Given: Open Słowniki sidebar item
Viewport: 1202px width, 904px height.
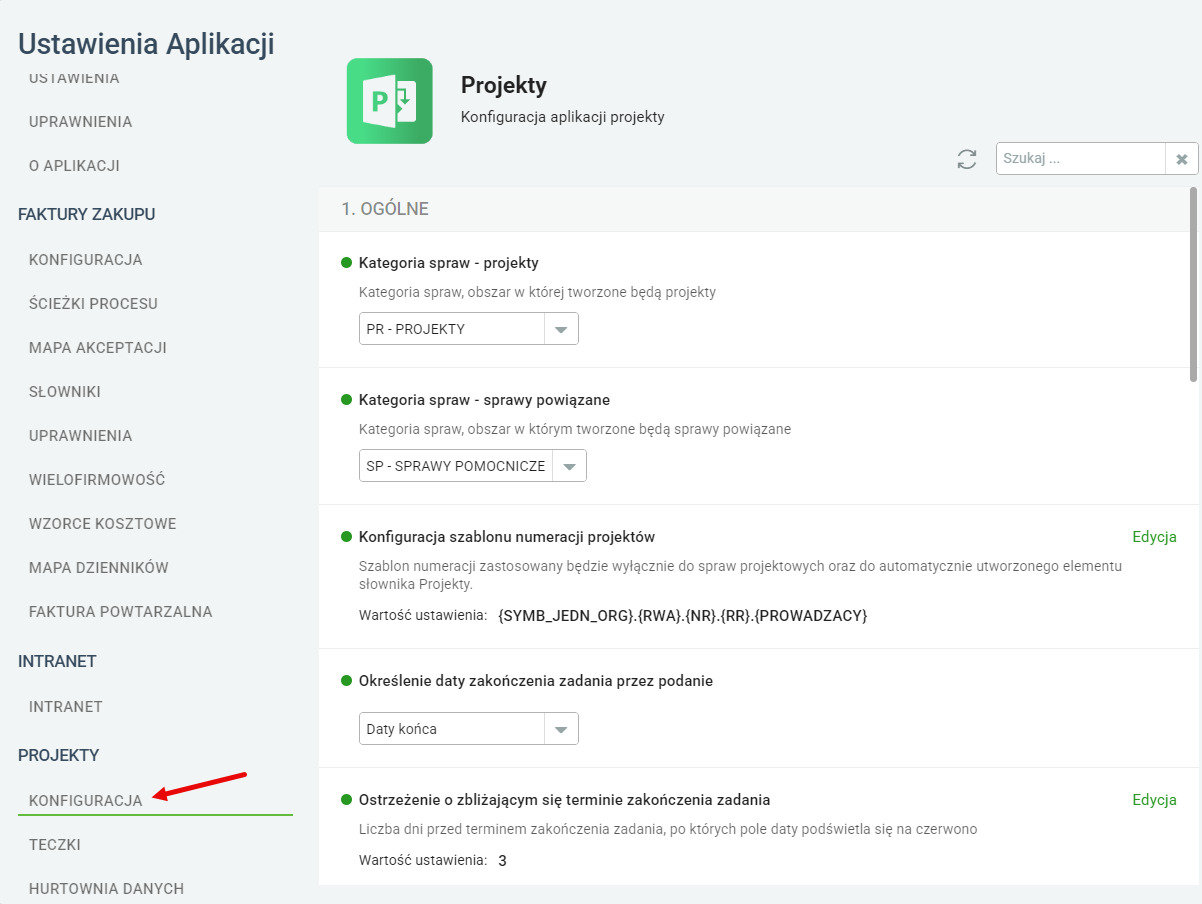Looking at the screenshot, I should [x=65, y=392].
